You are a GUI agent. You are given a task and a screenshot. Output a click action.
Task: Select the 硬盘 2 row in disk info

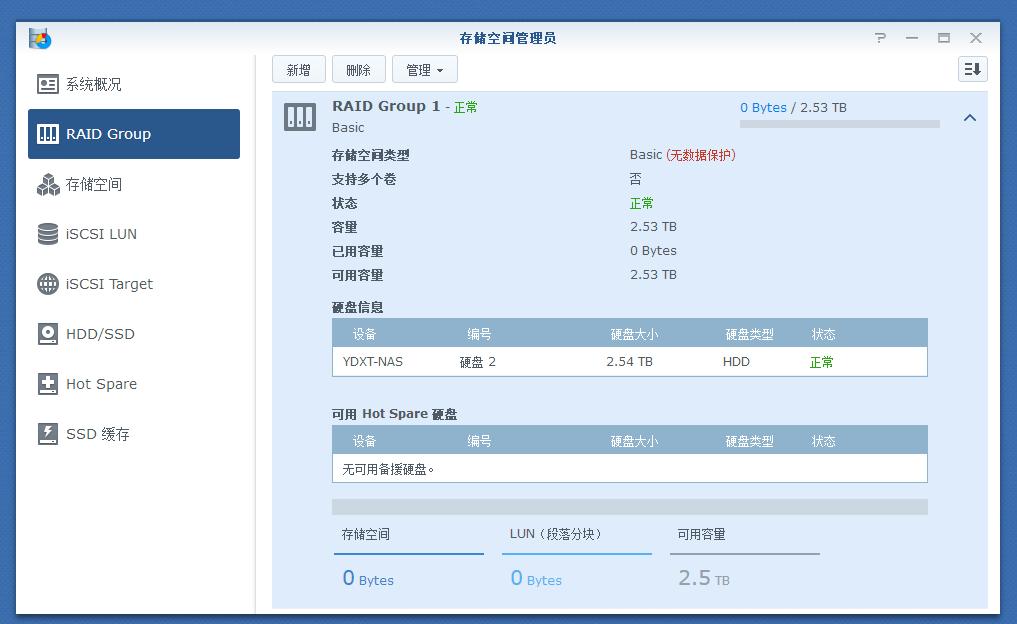pos(629,361)
